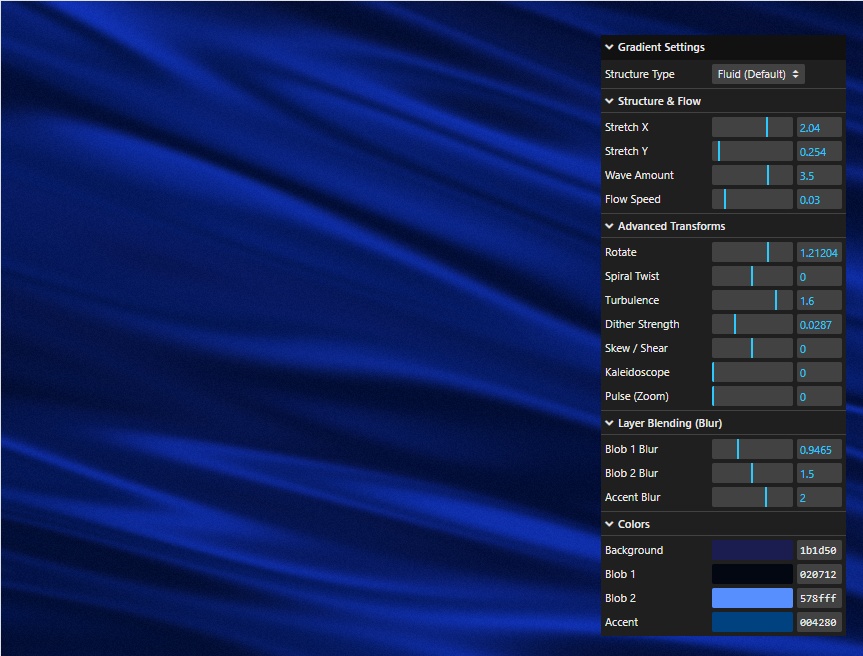Click the Kaleidoscope slider

coord(752,372)
